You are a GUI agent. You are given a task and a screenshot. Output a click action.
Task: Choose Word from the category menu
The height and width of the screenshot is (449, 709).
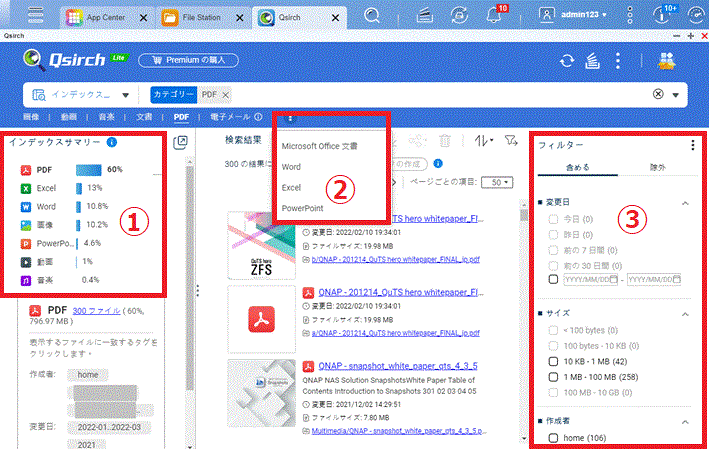(291, 167)
